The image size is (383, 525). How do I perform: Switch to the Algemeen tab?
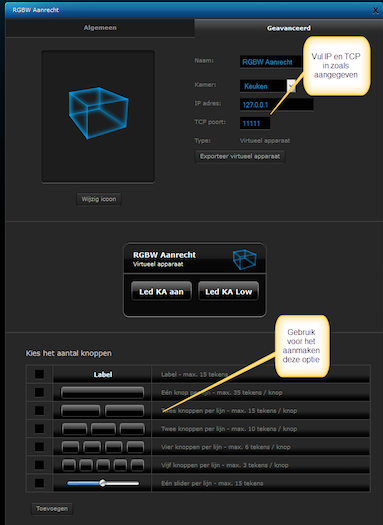click(x=100, y=28)
